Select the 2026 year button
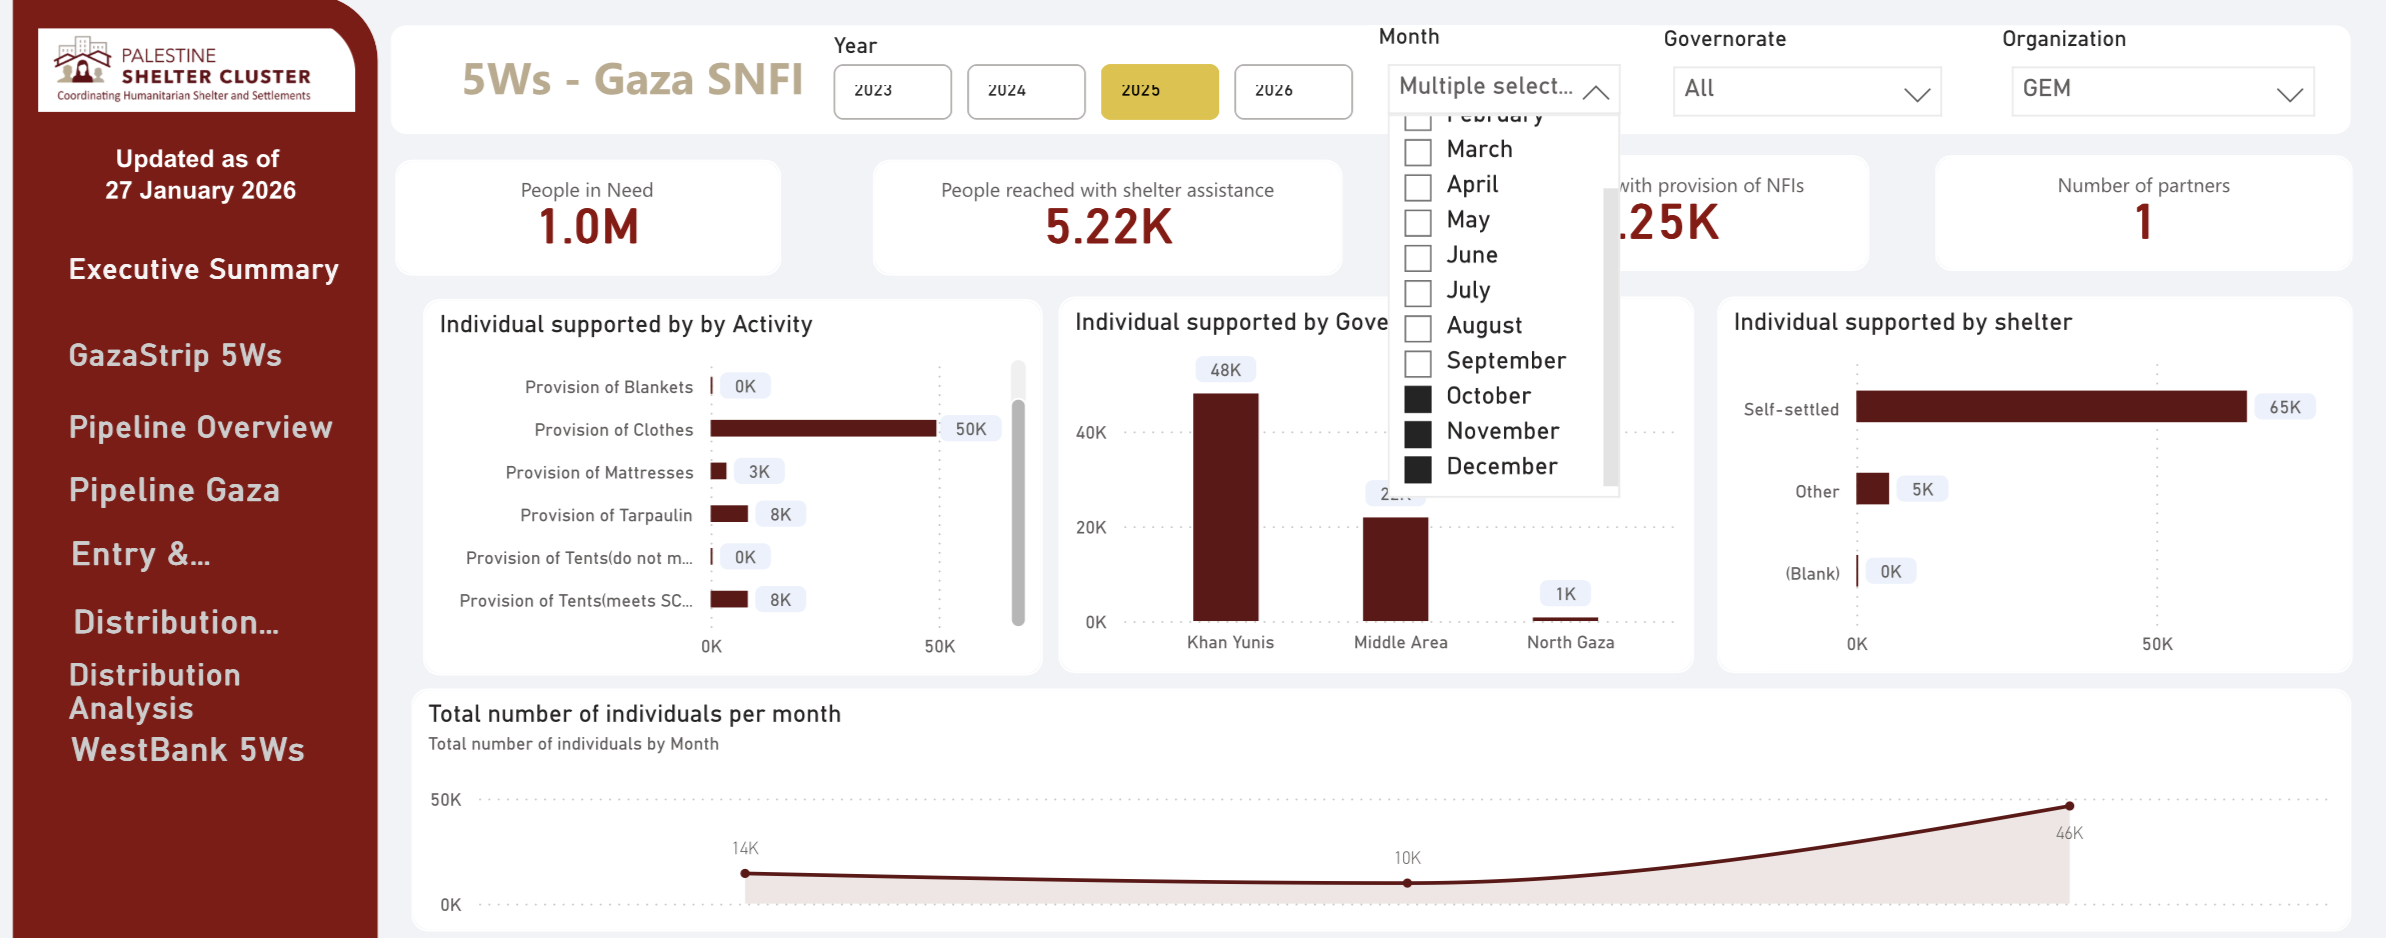 (1292, 92)
